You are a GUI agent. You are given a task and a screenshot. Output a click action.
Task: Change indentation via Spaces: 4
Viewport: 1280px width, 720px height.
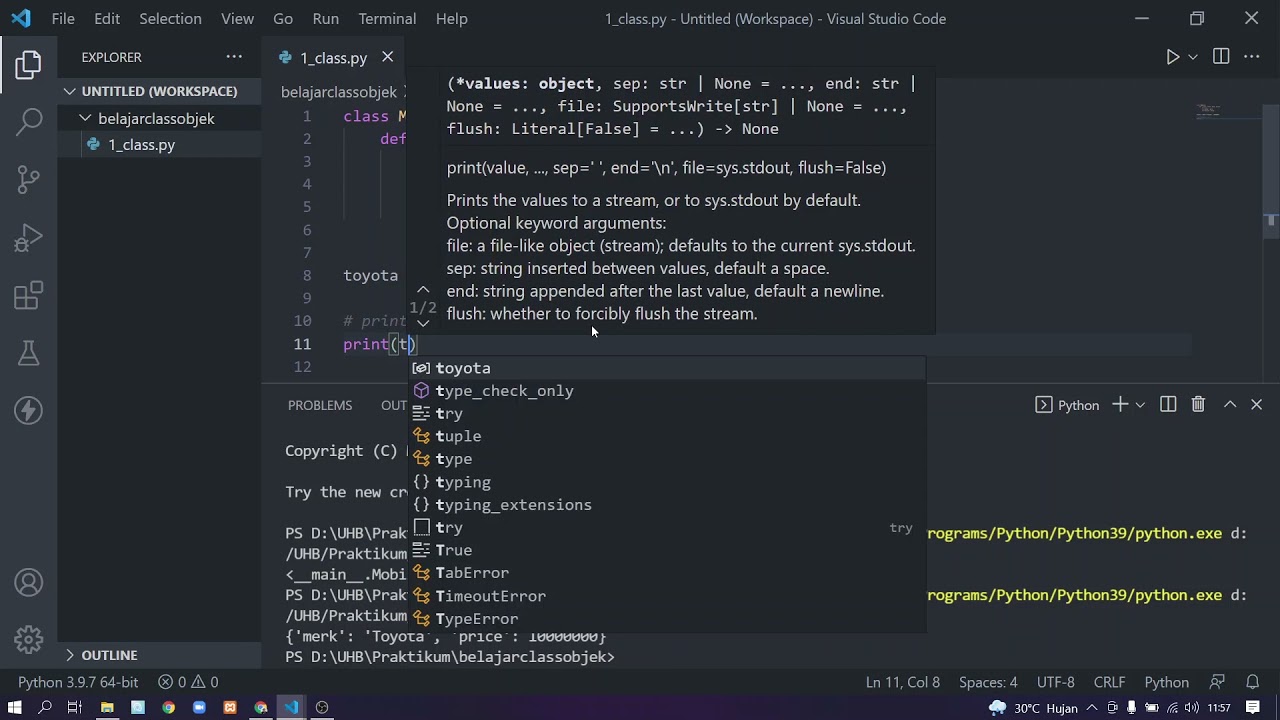(988, 682)
